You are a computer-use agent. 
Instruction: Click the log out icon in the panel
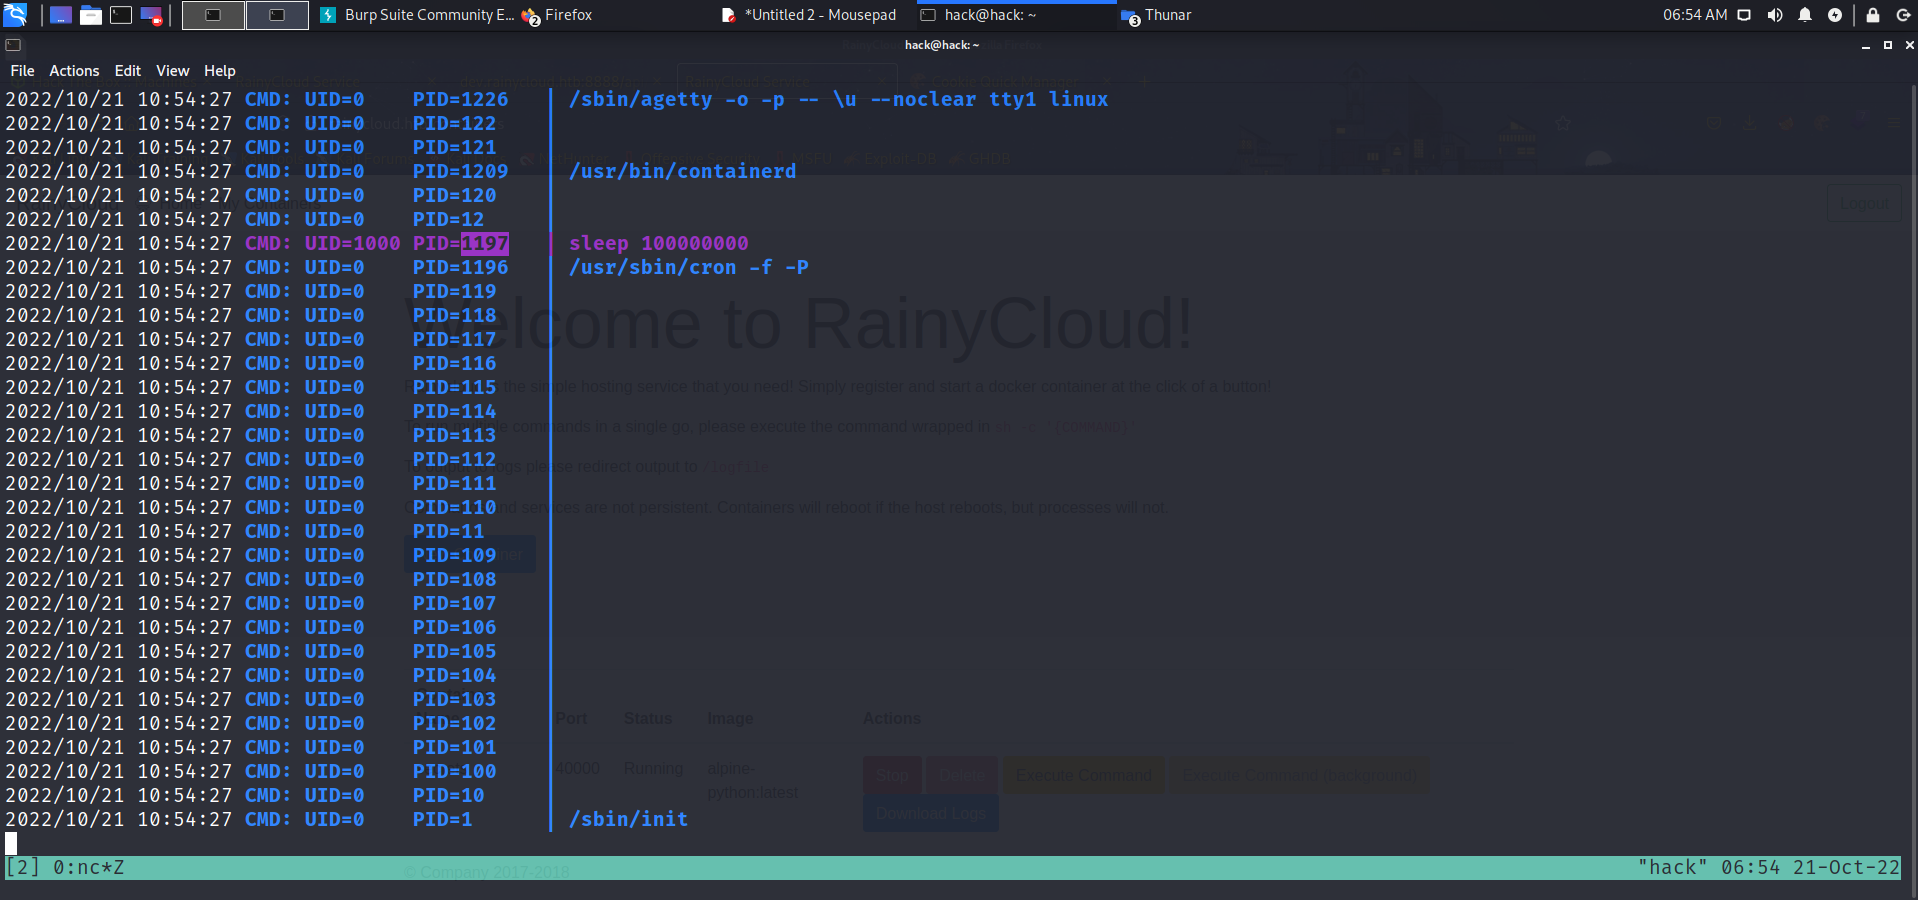pyautogui.click(x=1903, y=15)
